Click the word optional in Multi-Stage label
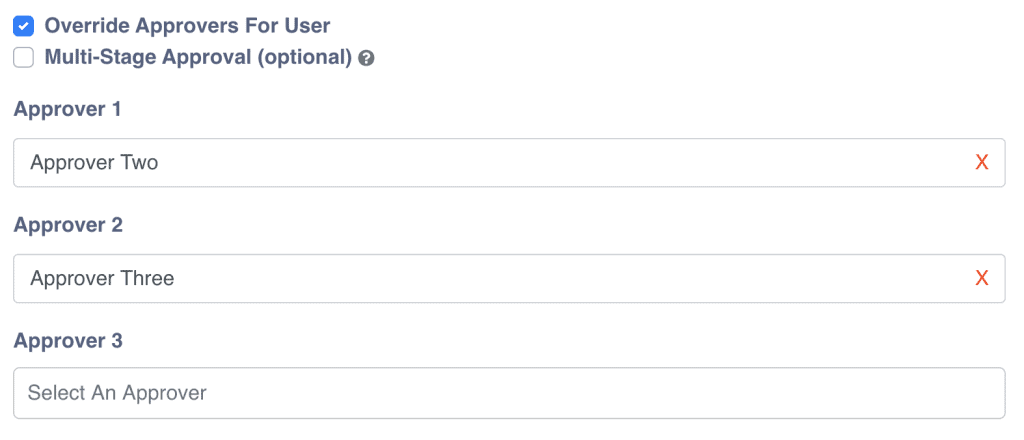Image resolution: width=1024 pixels, height=440 pixels. point(304,58)
